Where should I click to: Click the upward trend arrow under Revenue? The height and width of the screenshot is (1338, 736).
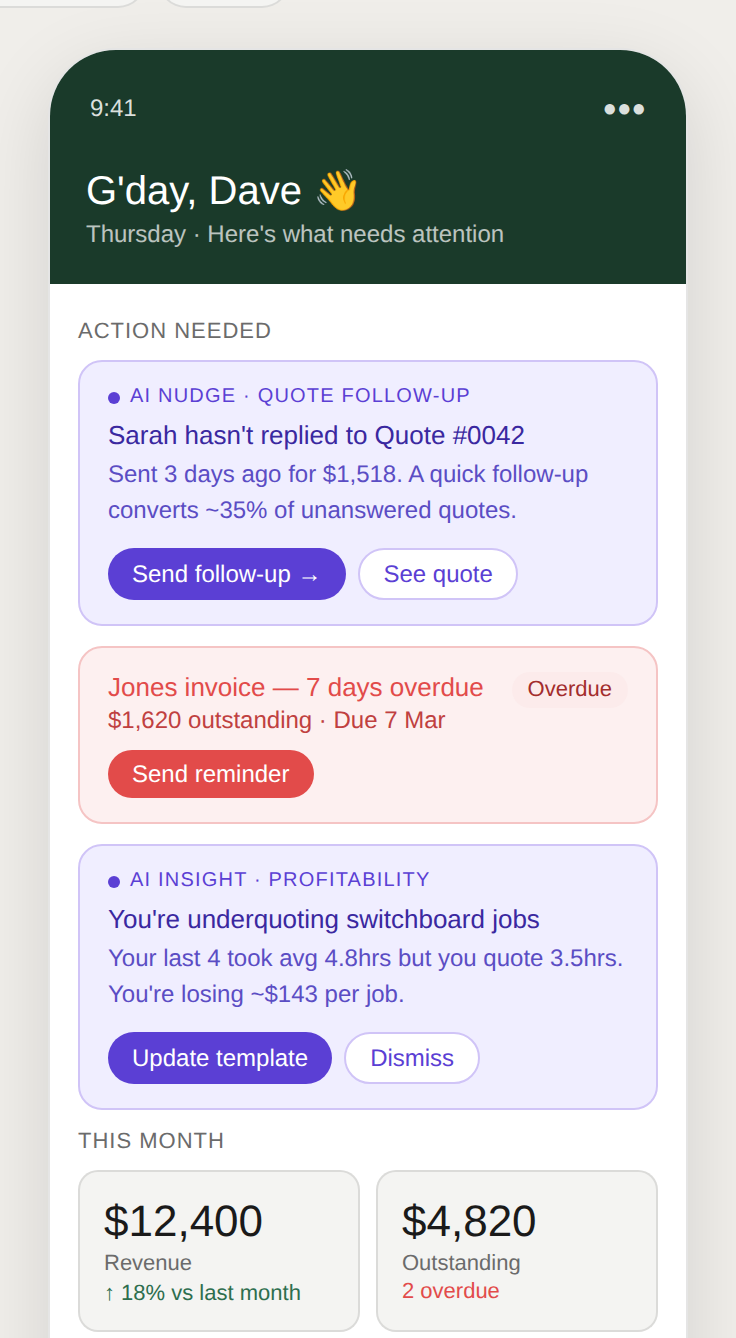click(x=108, y=1292)
